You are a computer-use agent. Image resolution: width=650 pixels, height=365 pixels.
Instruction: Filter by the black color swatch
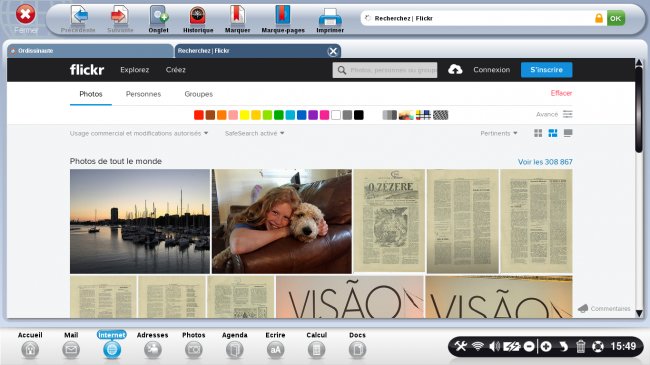[x=359, y=115]
